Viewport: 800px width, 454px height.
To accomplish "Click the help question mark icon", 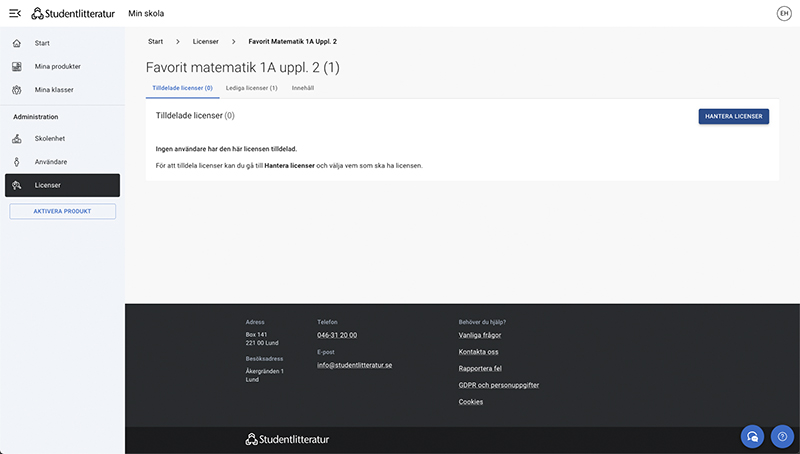I will [782, 437].
